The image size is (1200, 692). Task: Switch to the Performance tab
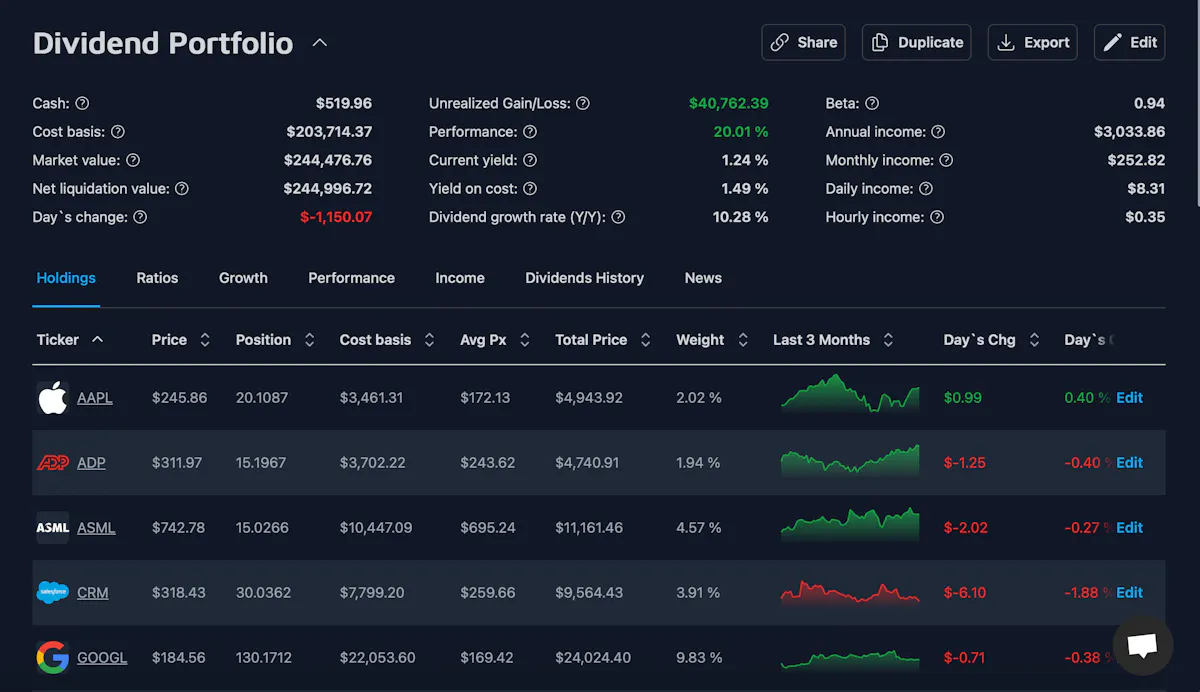click(351, 278)
